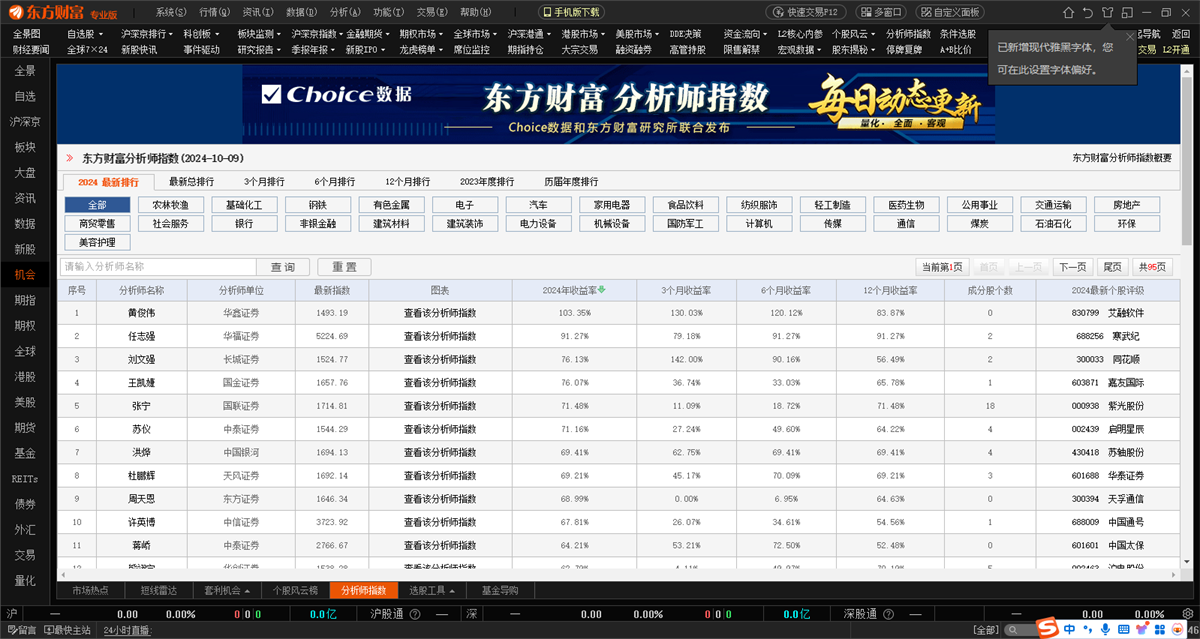Open the 数据(D) menu
Image resolution: width=1200 pixels, height=639 pixels.
point(301,12)
